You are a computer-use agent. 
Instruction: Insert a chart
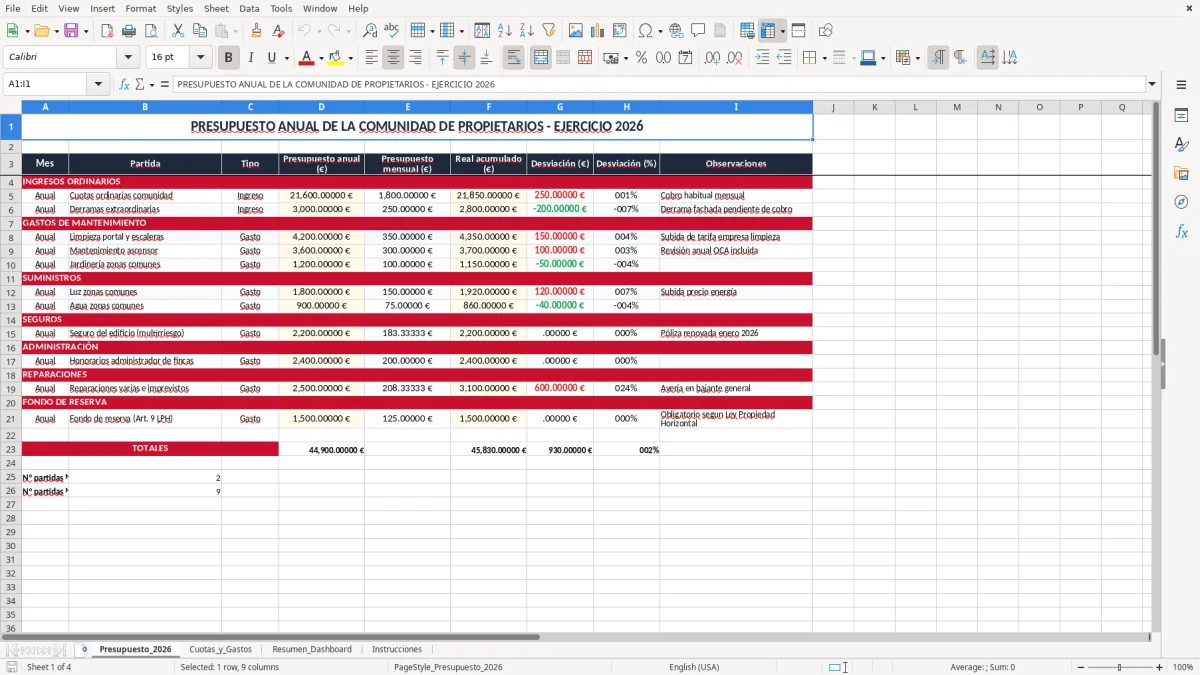(x=598, y=31)
